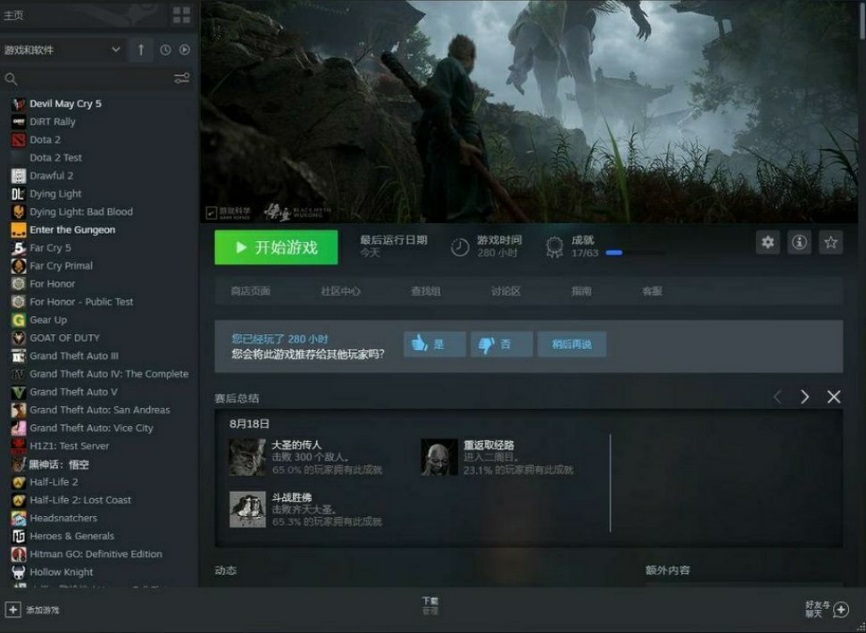Go to next 赛后总结 summary arrow
This screenshot has width=866, height=633.
804,397
